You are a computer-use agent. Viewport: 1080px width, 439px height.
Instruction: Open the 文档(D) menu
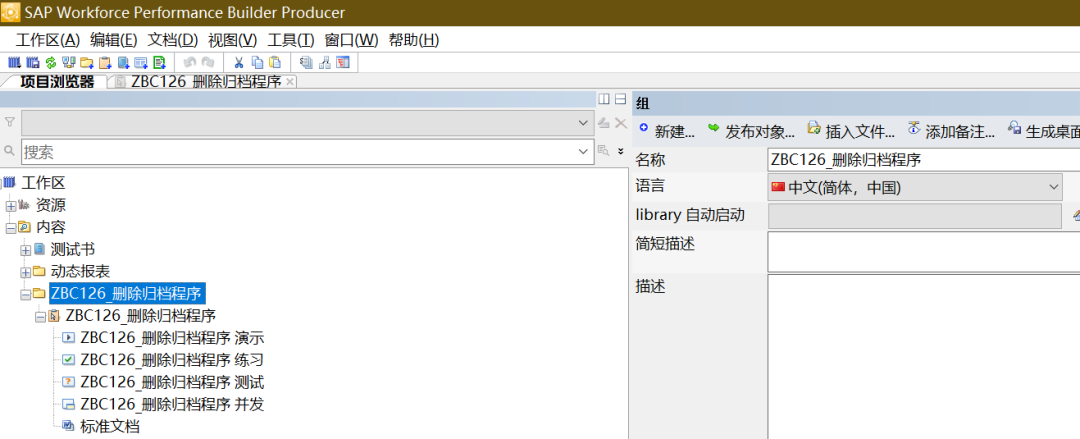173,40
